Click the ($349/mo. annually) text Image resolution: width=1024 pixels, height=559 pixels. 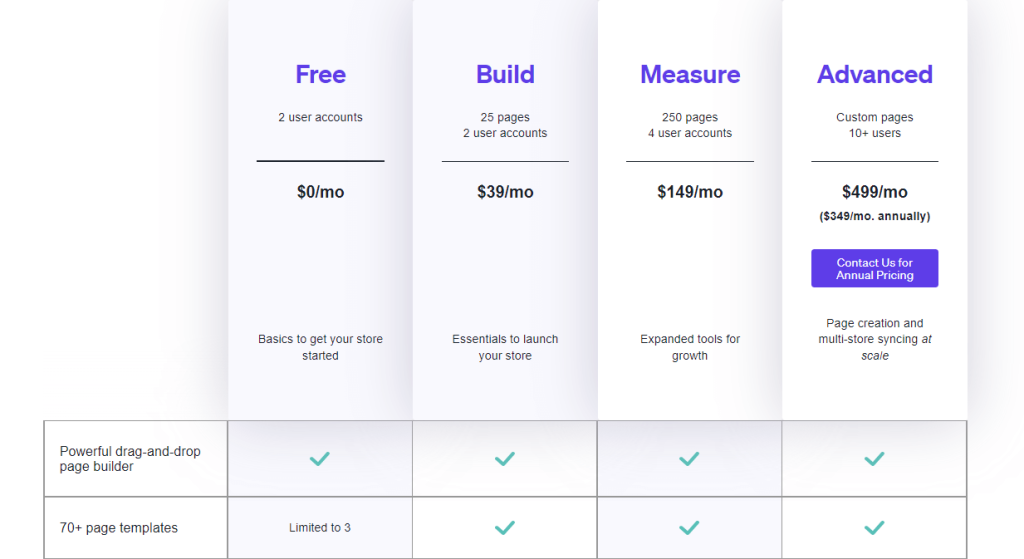[x=874, y=216]
